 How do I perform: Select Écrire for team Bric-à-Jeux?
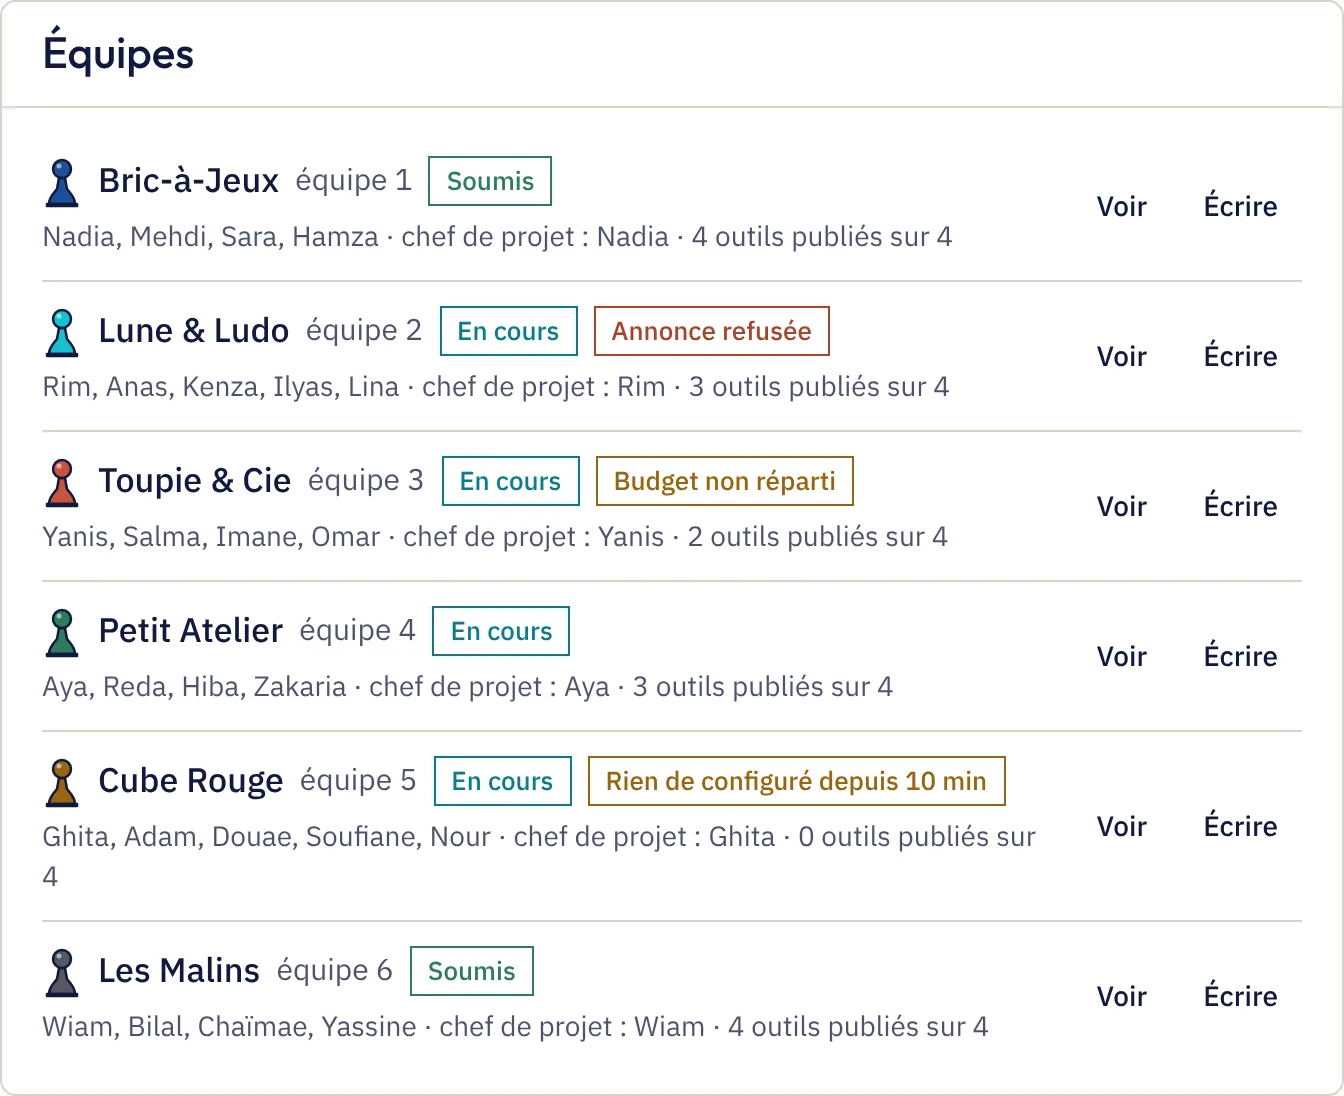coord(1240,207)
